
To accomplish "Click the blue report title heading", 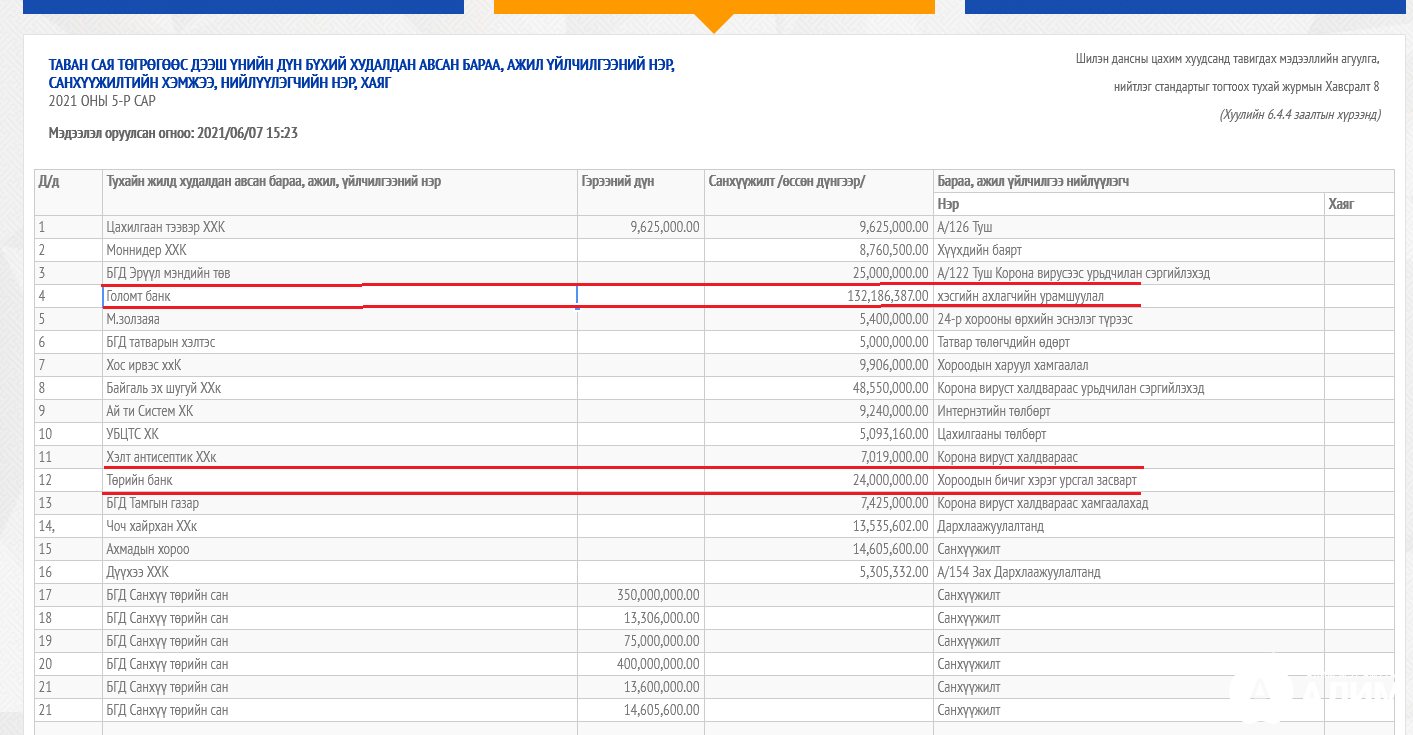I will pos(362,73).
